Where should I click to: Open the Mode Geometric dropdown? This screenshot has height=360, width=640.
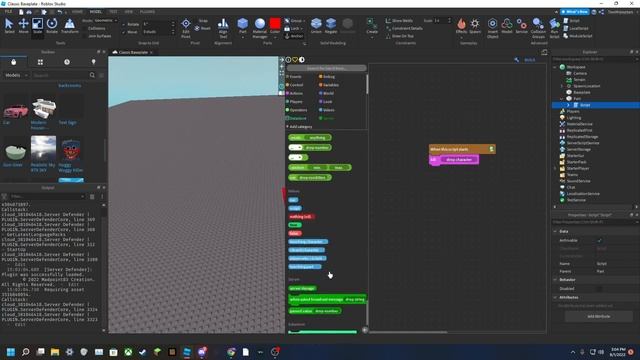[105, 20]
